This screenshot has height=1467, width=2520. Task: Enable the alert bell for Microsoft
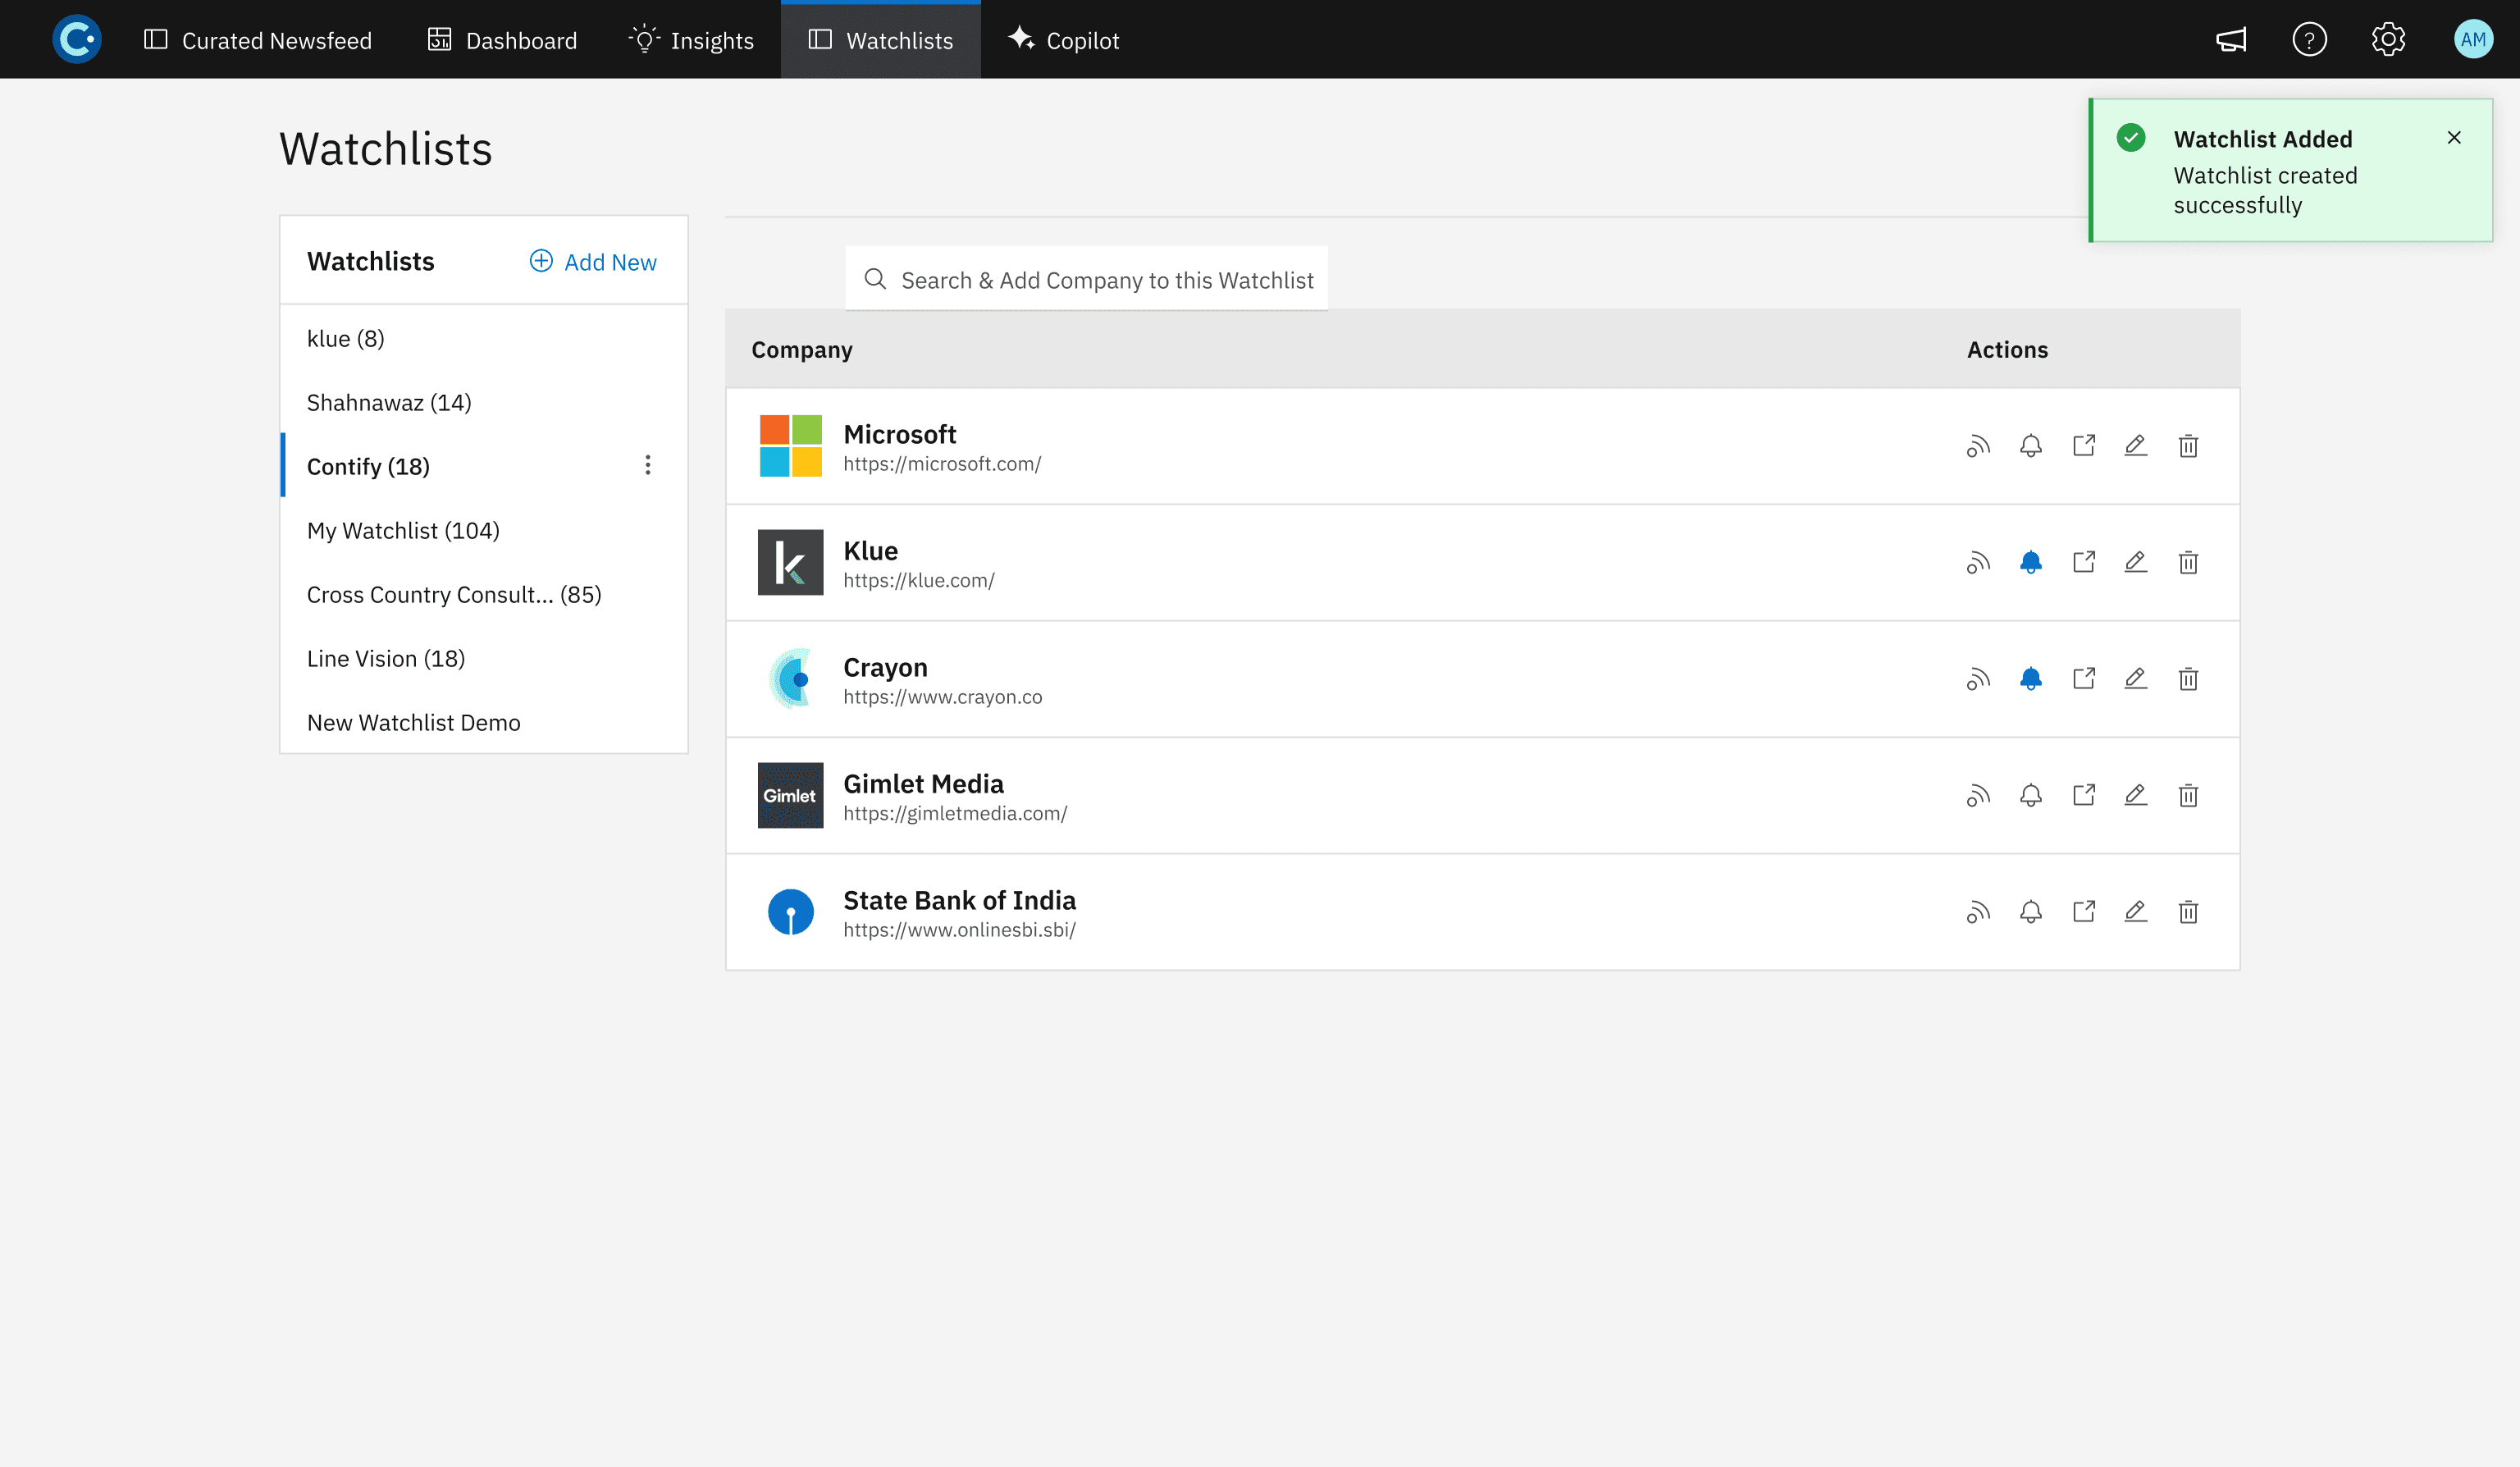coord(2030,446)
